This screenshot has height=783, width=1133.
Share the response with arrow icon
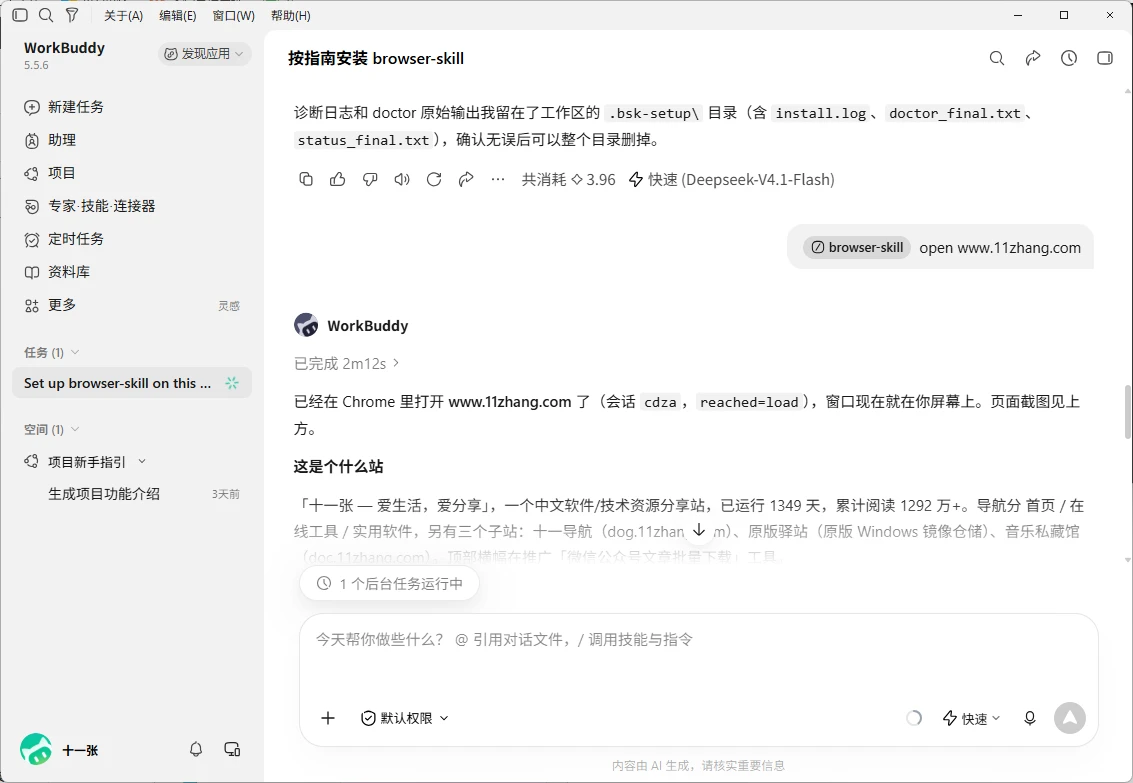[x=466, y=179]
